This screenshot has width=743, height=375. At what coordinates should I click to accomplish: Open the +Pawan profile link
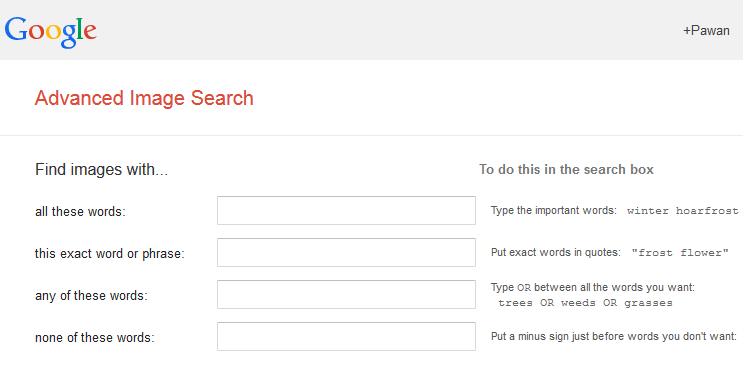tap(706, 31)
